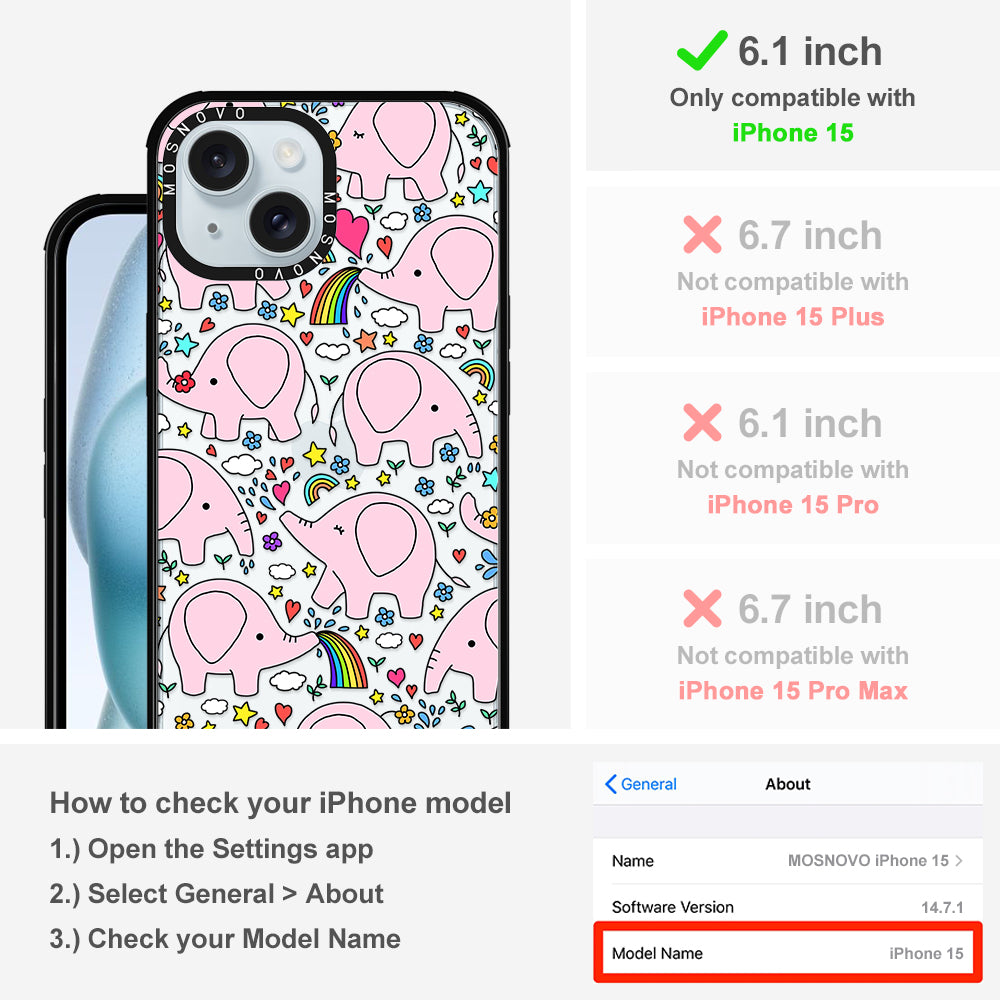Click the About title in settings header
Image resolution: width=1000 pixels, height=1000 pixels.
[x=788, y=784]
